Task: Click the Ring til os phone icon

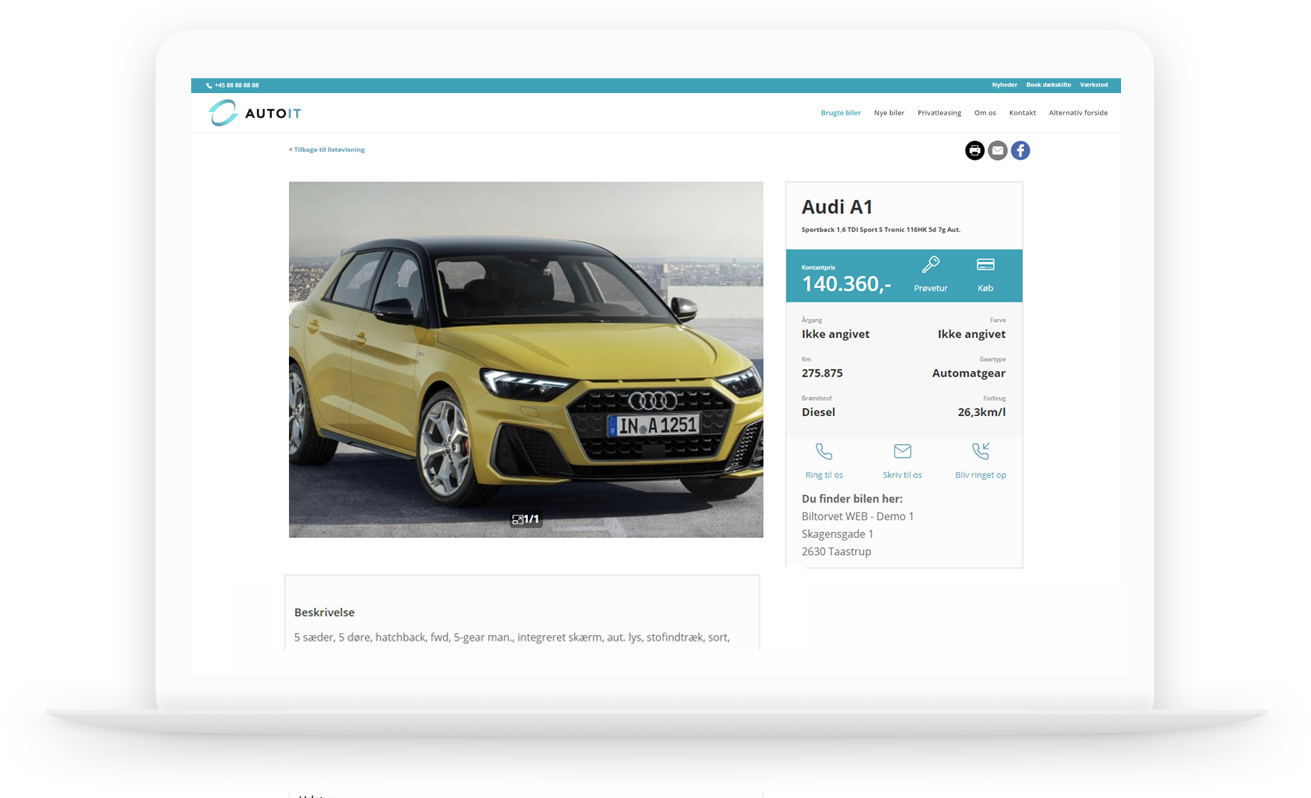Action: tap(824, 452)
